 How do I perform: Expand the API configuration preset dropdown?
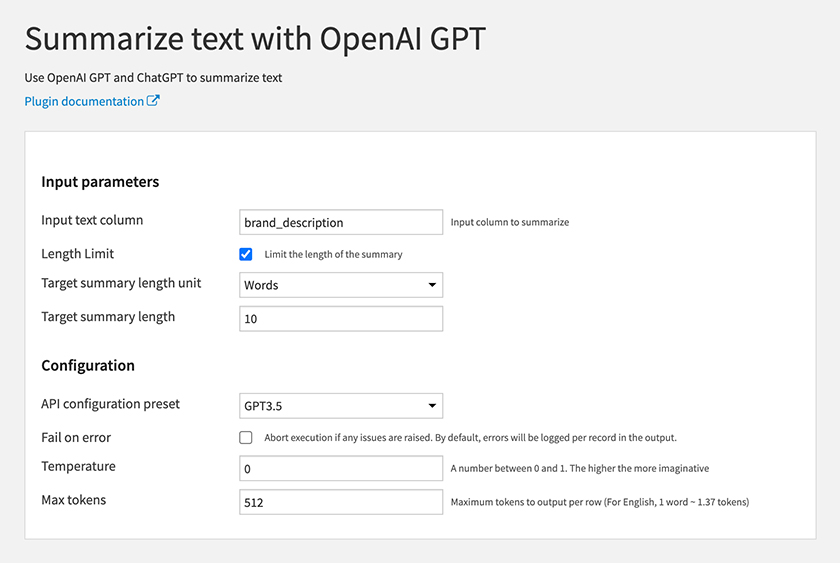pyautogui.click(x=341, y=406)
